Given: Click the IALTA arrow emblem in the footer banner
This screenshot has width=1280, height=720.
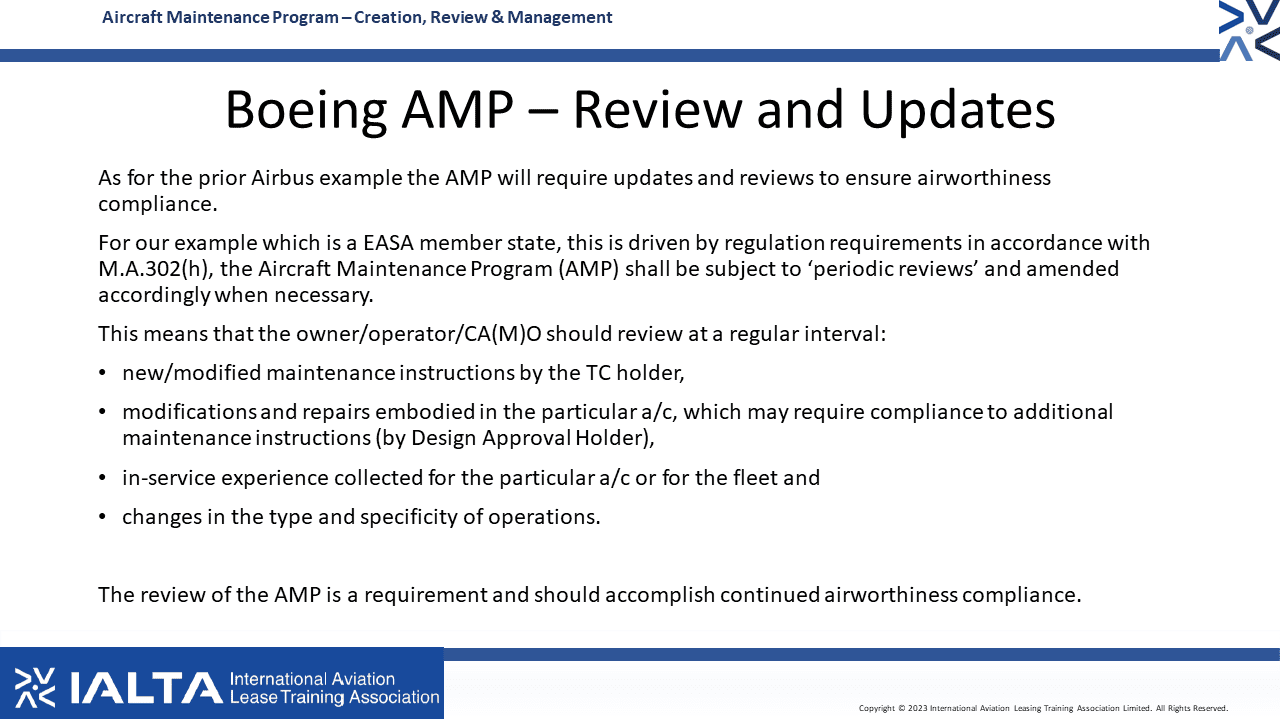Looking at the screenshot, I should [x=35, y=687].
